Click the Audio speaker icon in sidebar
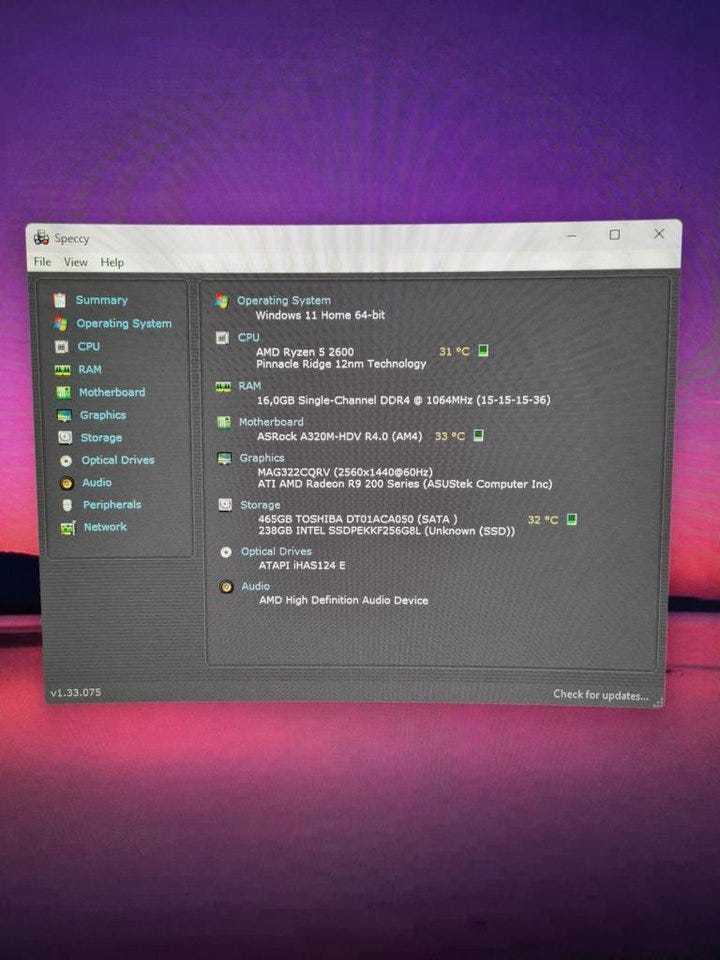720x960 pixels. point(67,482)
